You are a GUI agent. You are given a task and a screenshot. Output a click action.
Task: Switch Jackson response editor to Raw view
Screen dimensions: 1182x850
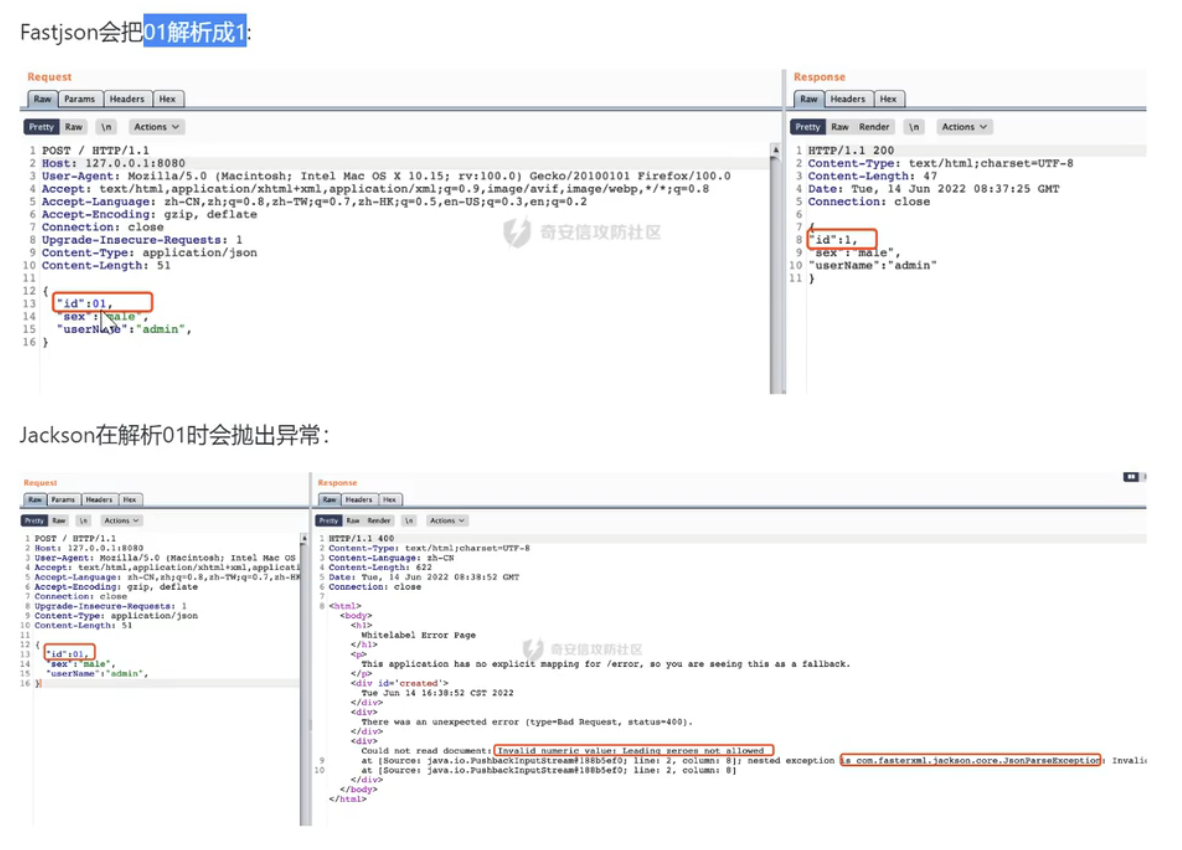353,521
